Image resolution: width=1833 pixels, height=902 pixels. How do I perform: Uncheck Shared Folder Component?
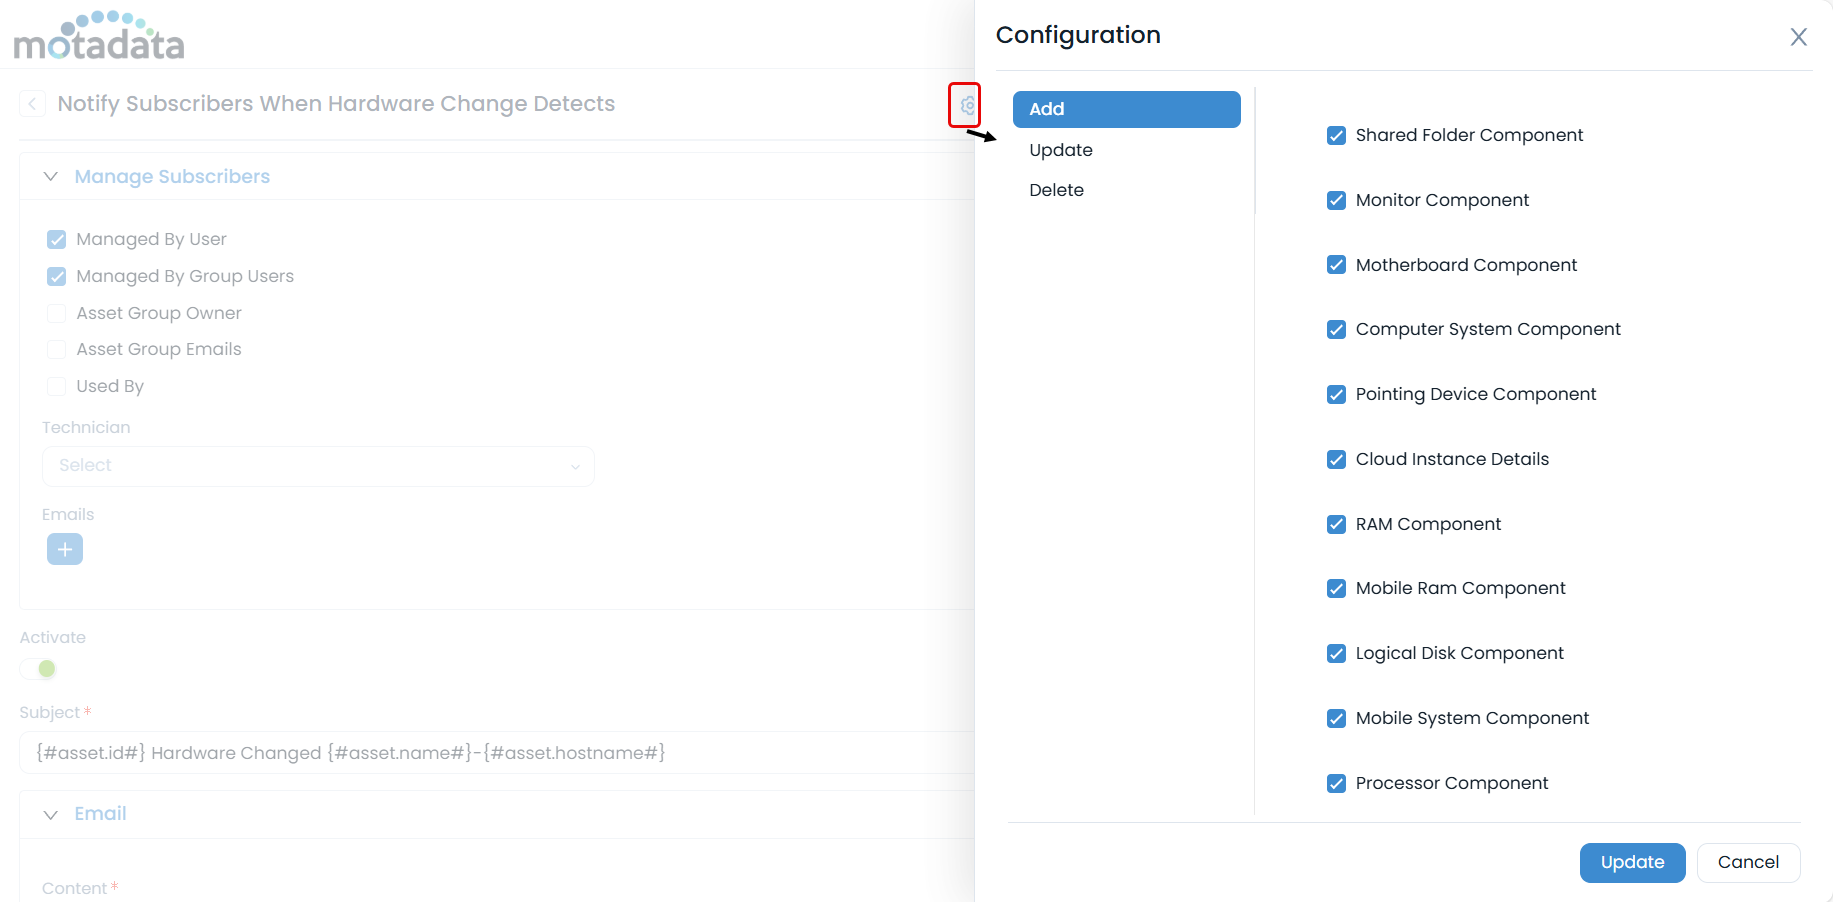(1337, 135)
